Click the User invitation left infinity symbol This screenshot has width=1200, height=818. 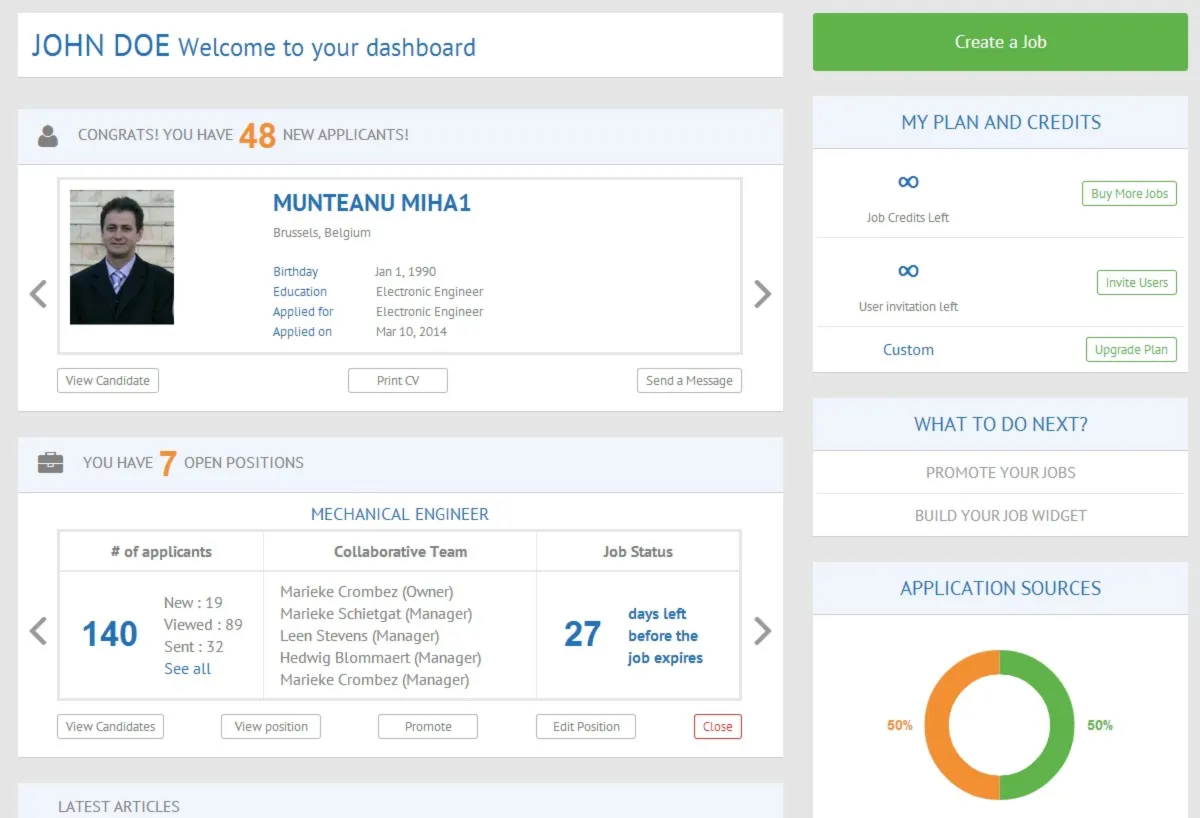coord(908,271)
